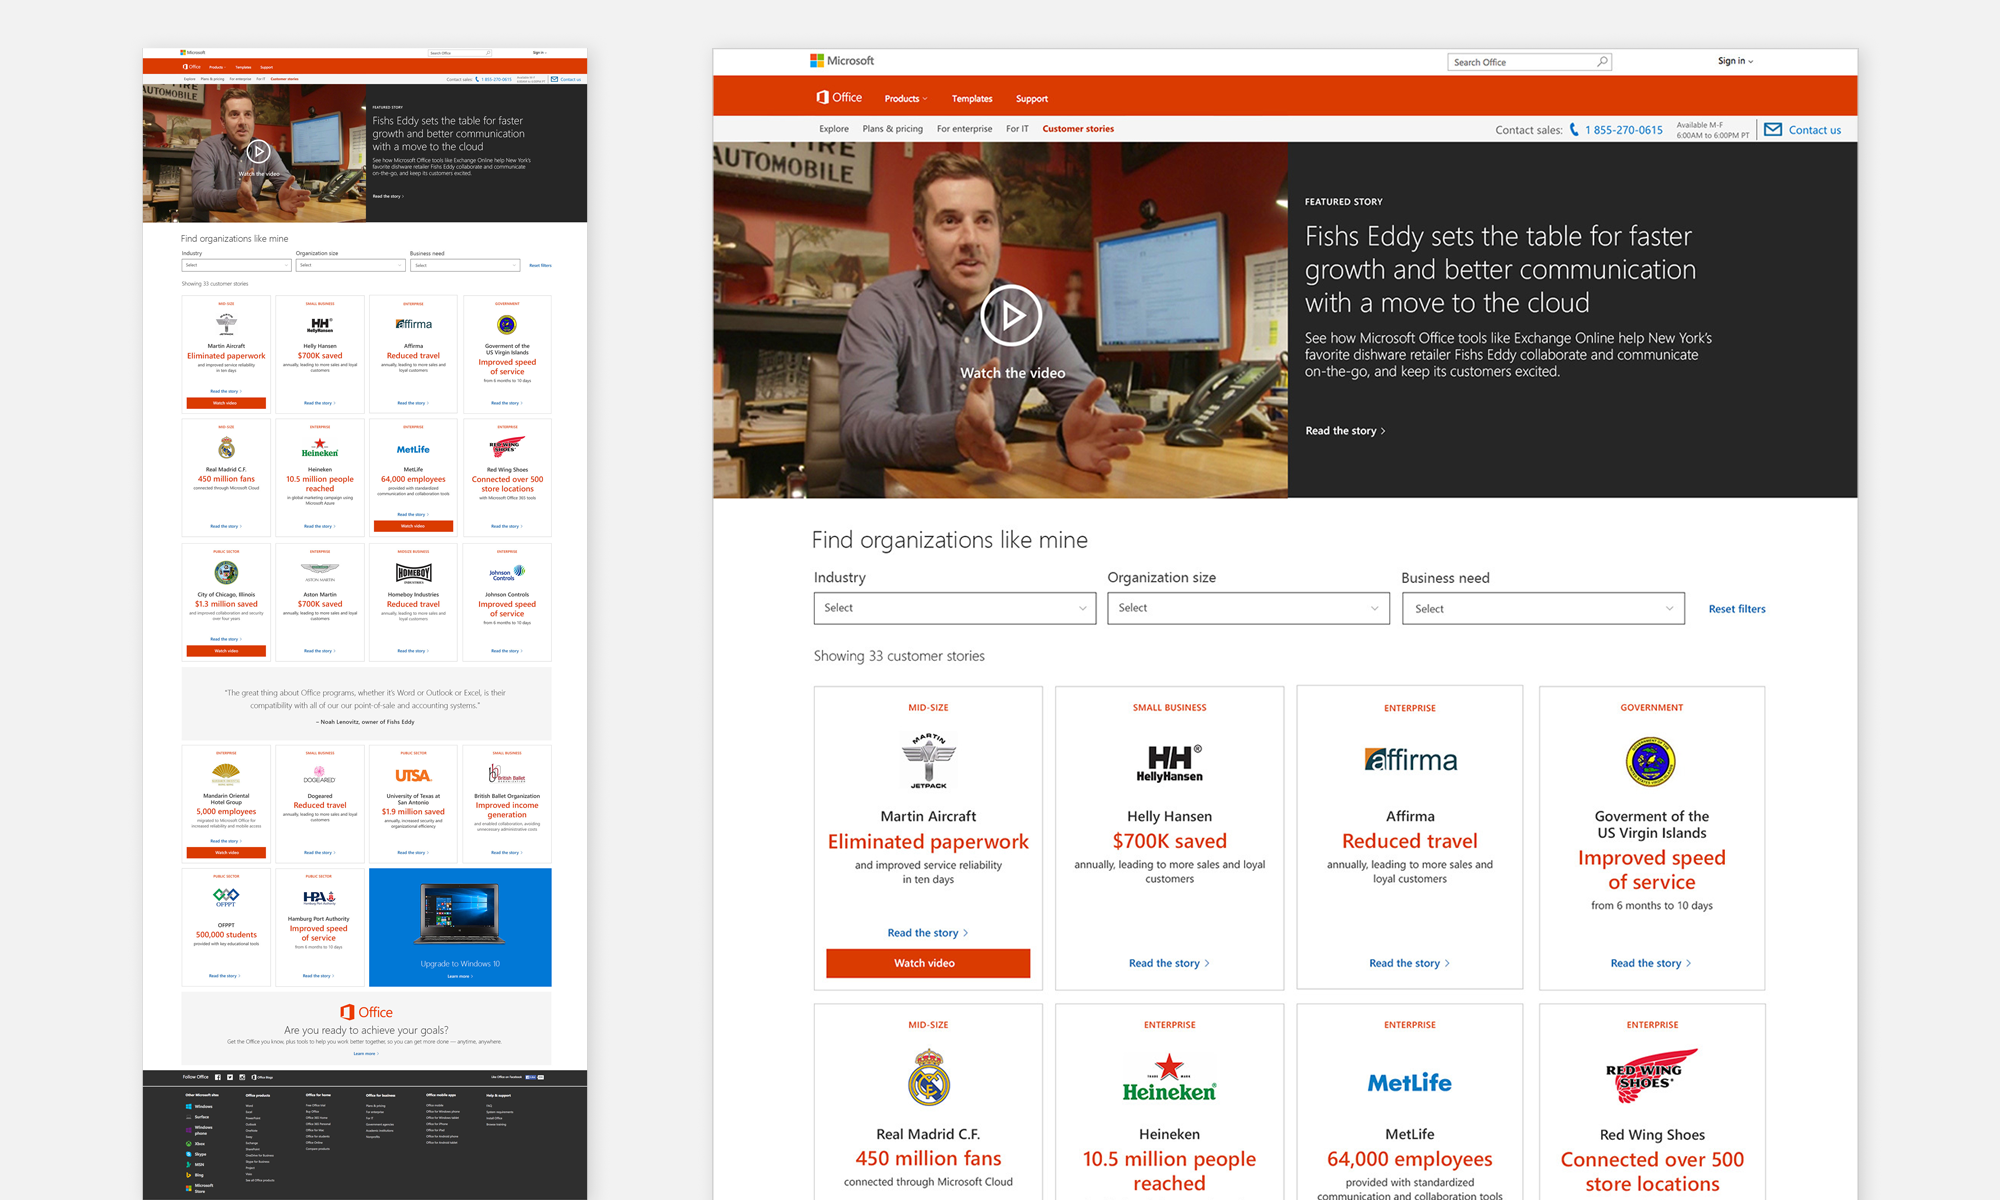Viewport: 2000px width, 1200px height.
Task: Click the Martin Aircraft Jetpack logo in large view
Action: coord(928,761)
